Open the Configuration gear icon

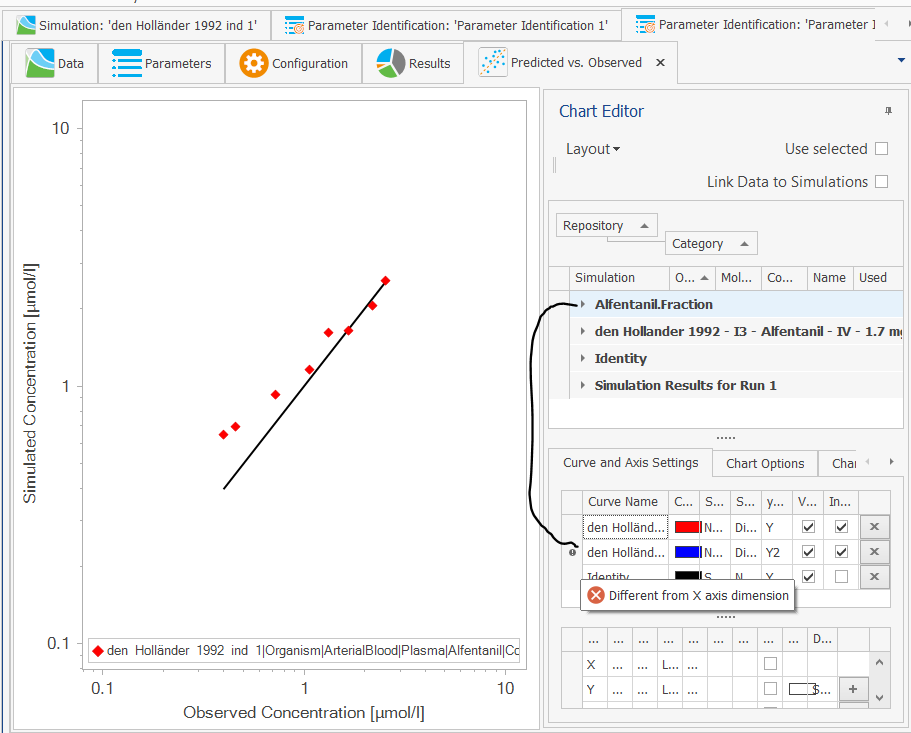tap(254, 61)
